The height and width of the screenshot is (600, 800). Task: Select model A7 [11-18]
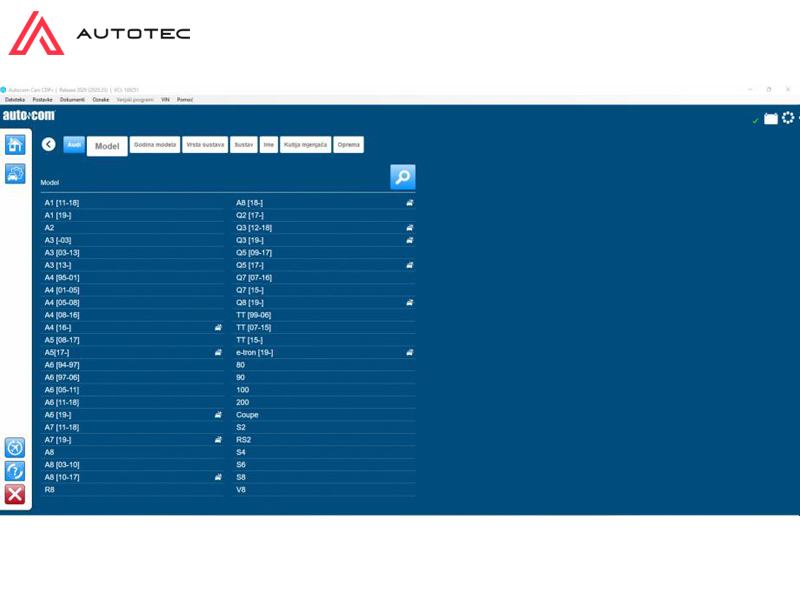(133, 428)
